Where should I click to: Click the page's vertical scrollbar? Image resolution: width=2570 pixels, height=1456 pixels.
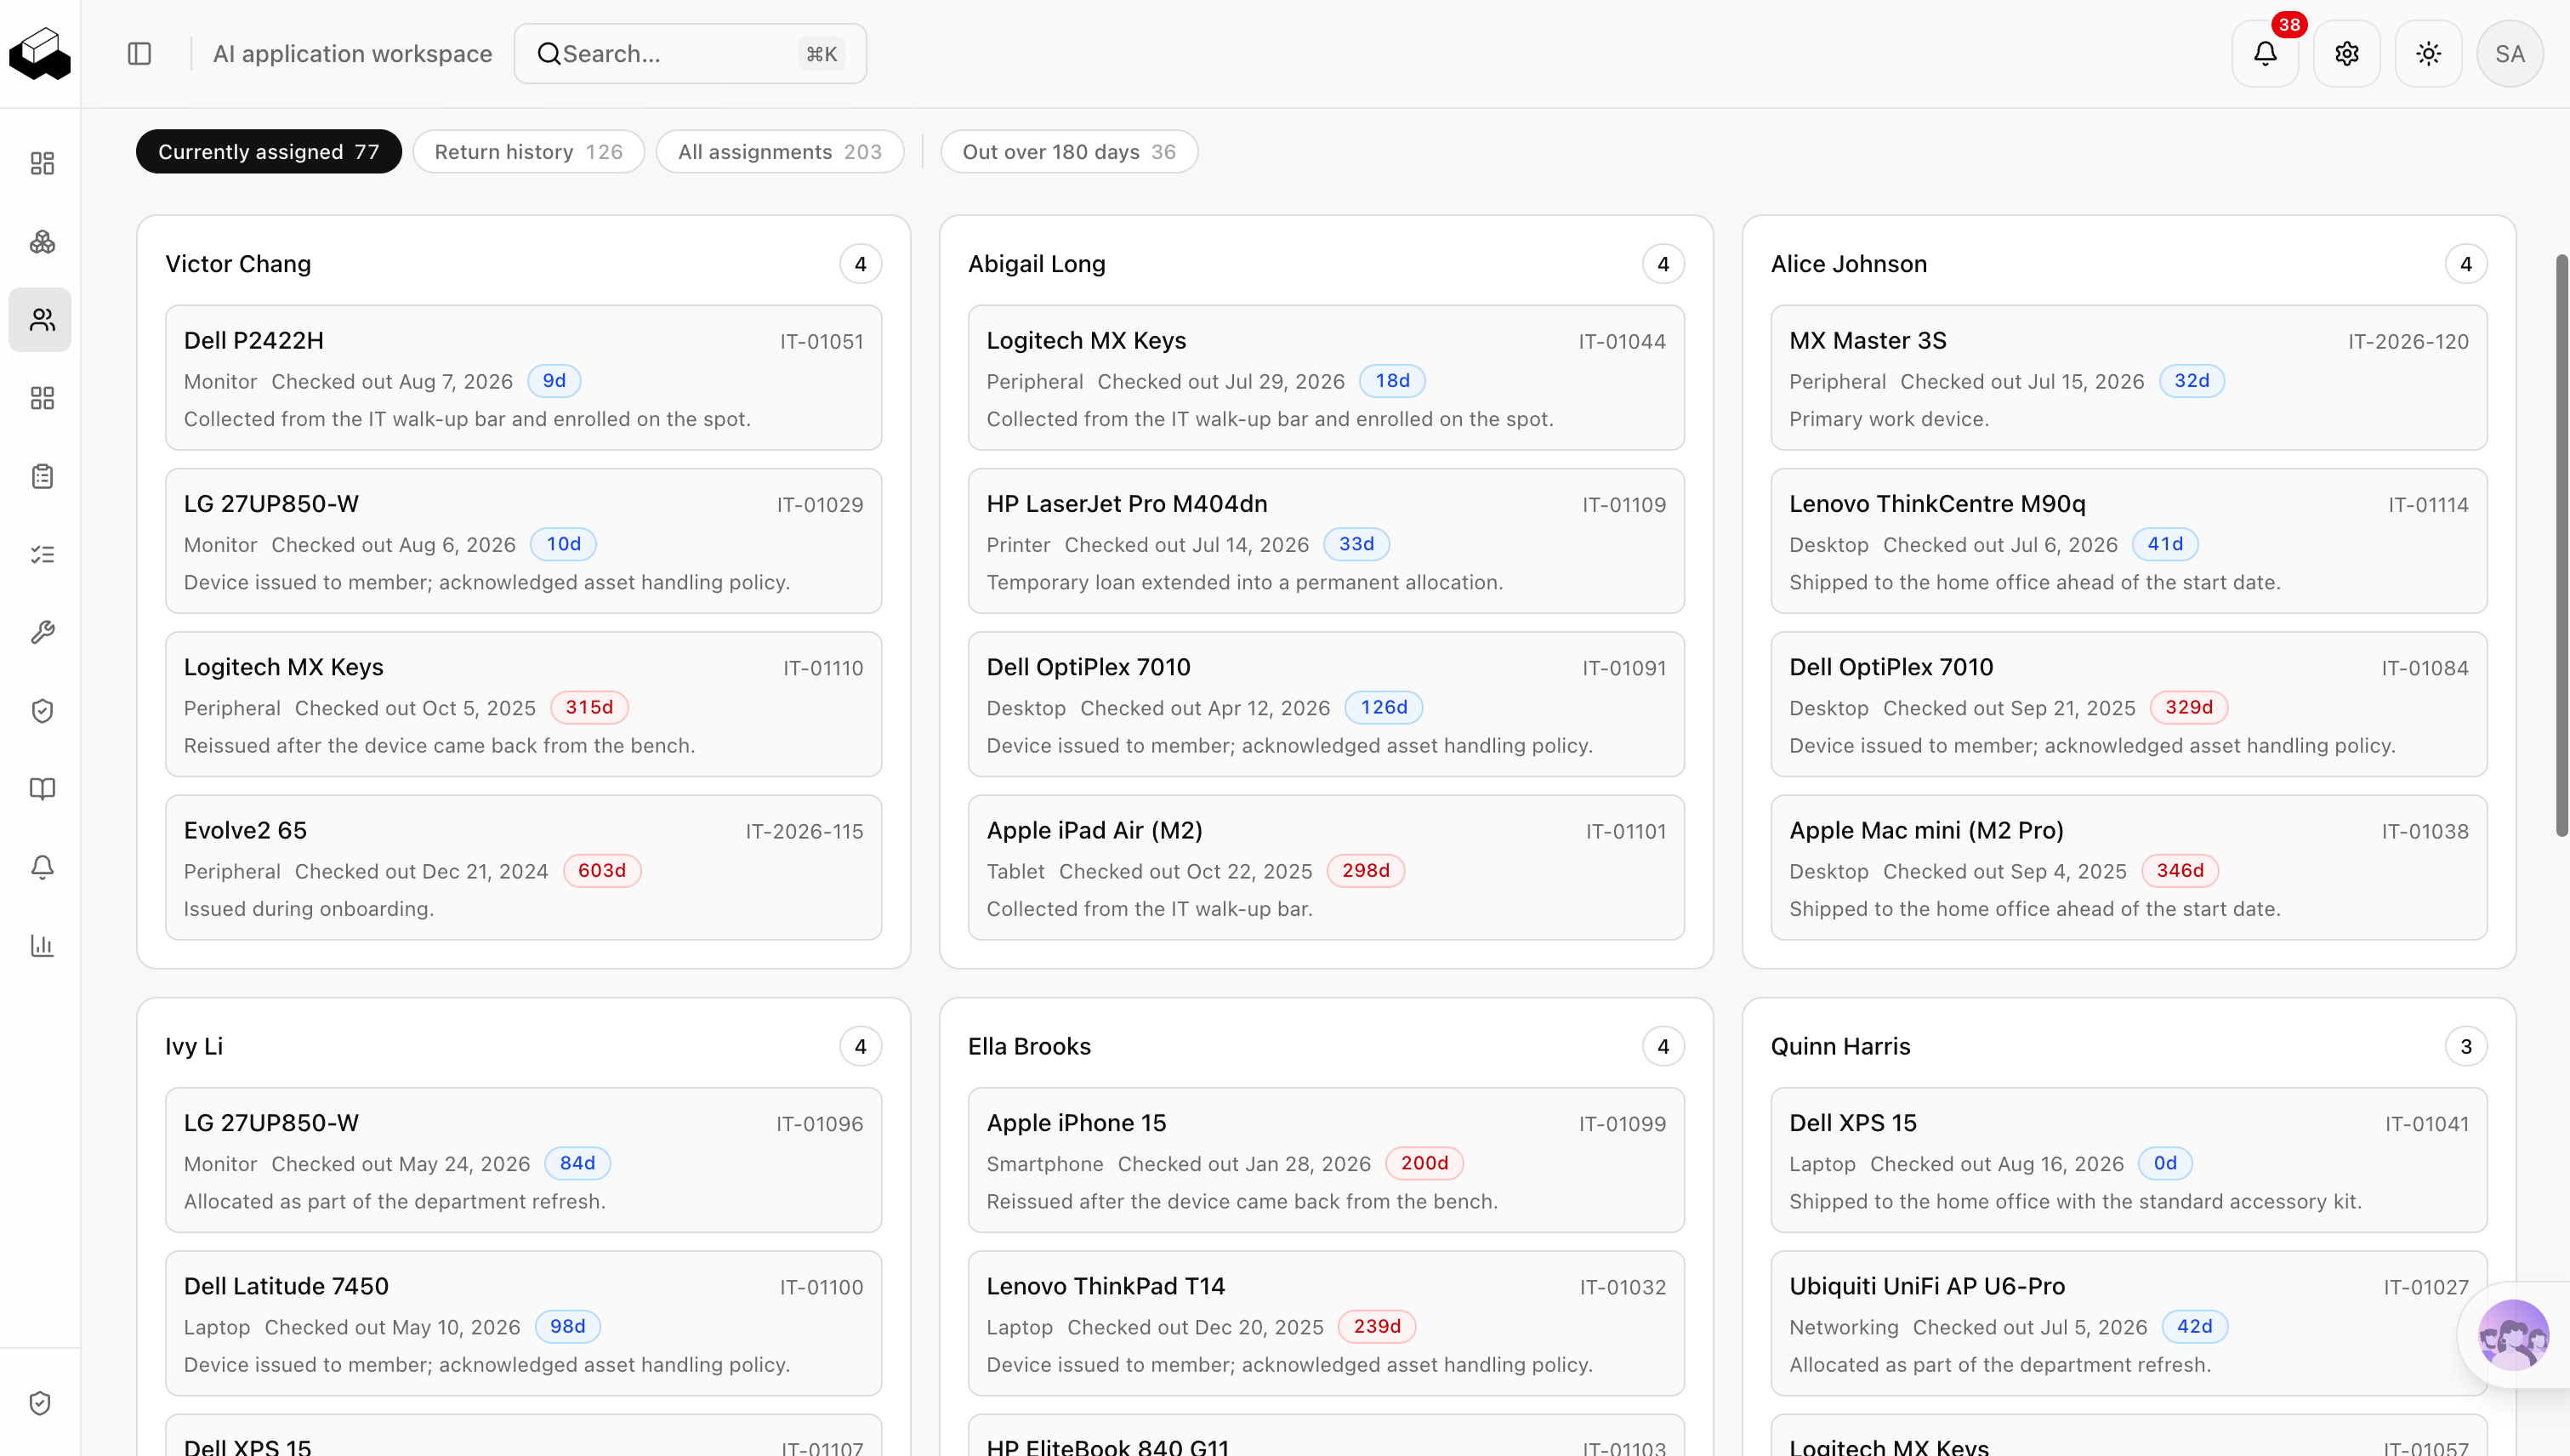2561,545
